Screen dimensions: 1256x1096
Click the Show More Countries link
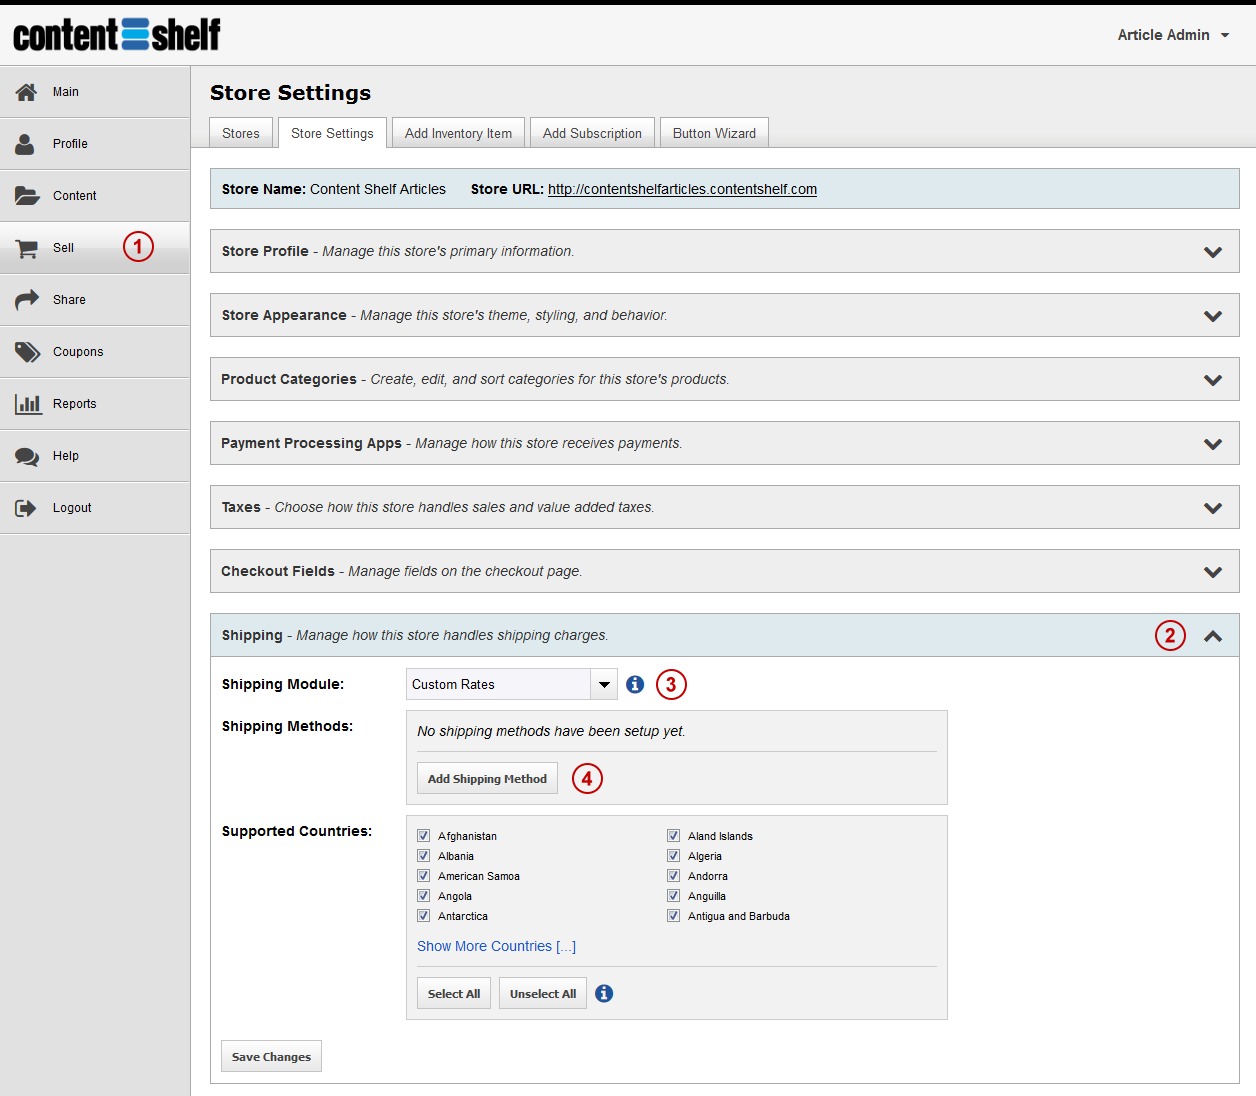[x=496, y=946]
